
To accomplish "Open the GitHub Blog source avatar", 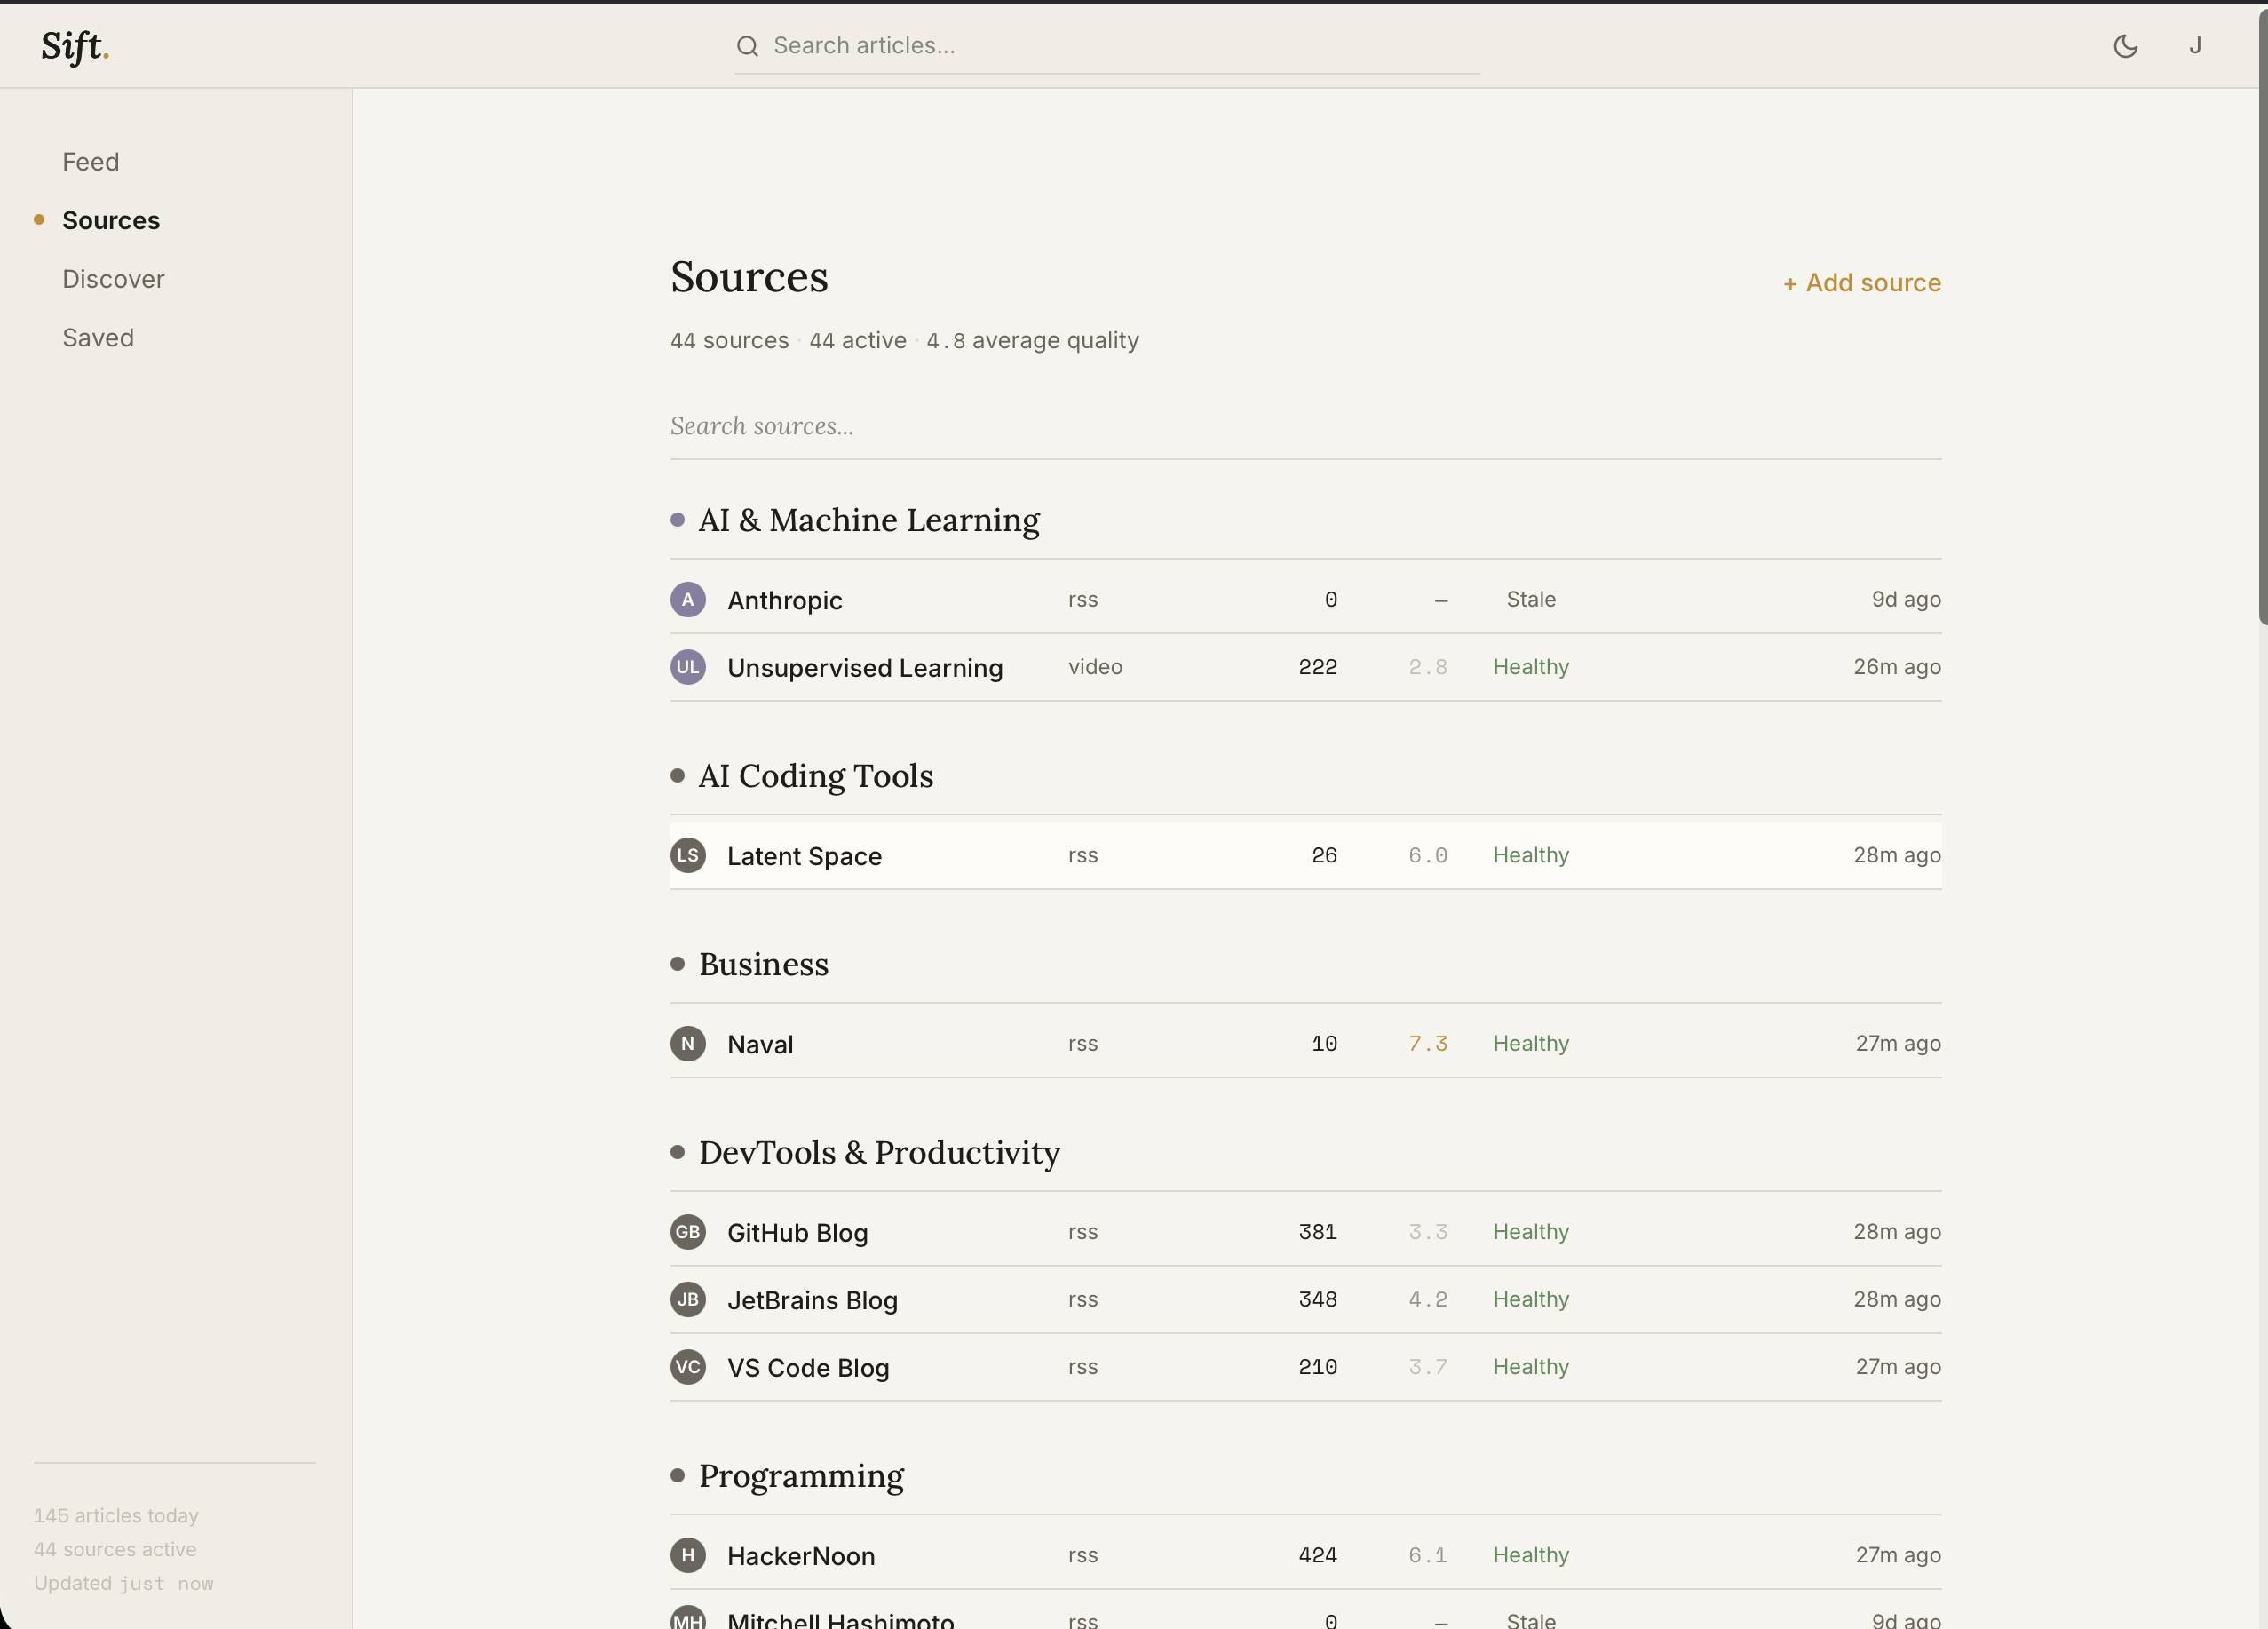I will 687,1232.
